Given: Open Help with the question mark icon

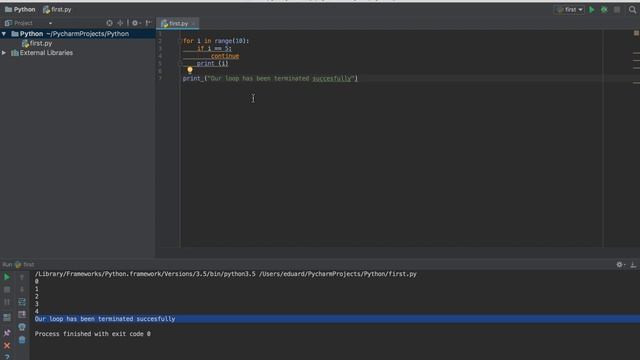Looking at the screenshot, I should tap(7, 357).
